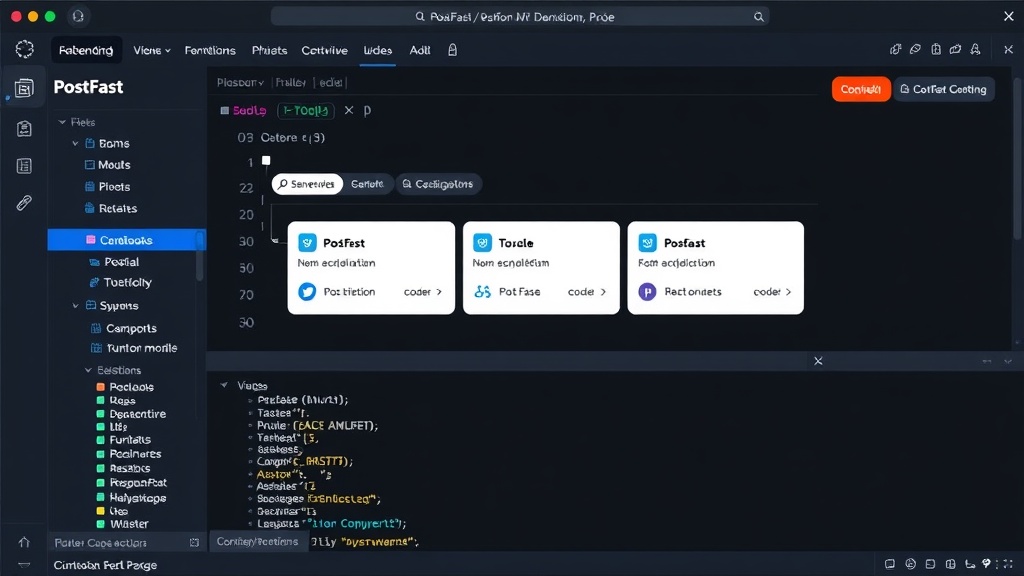Open the Adit menu
Screen dimensions: 1024x576
tap(419, 50)
